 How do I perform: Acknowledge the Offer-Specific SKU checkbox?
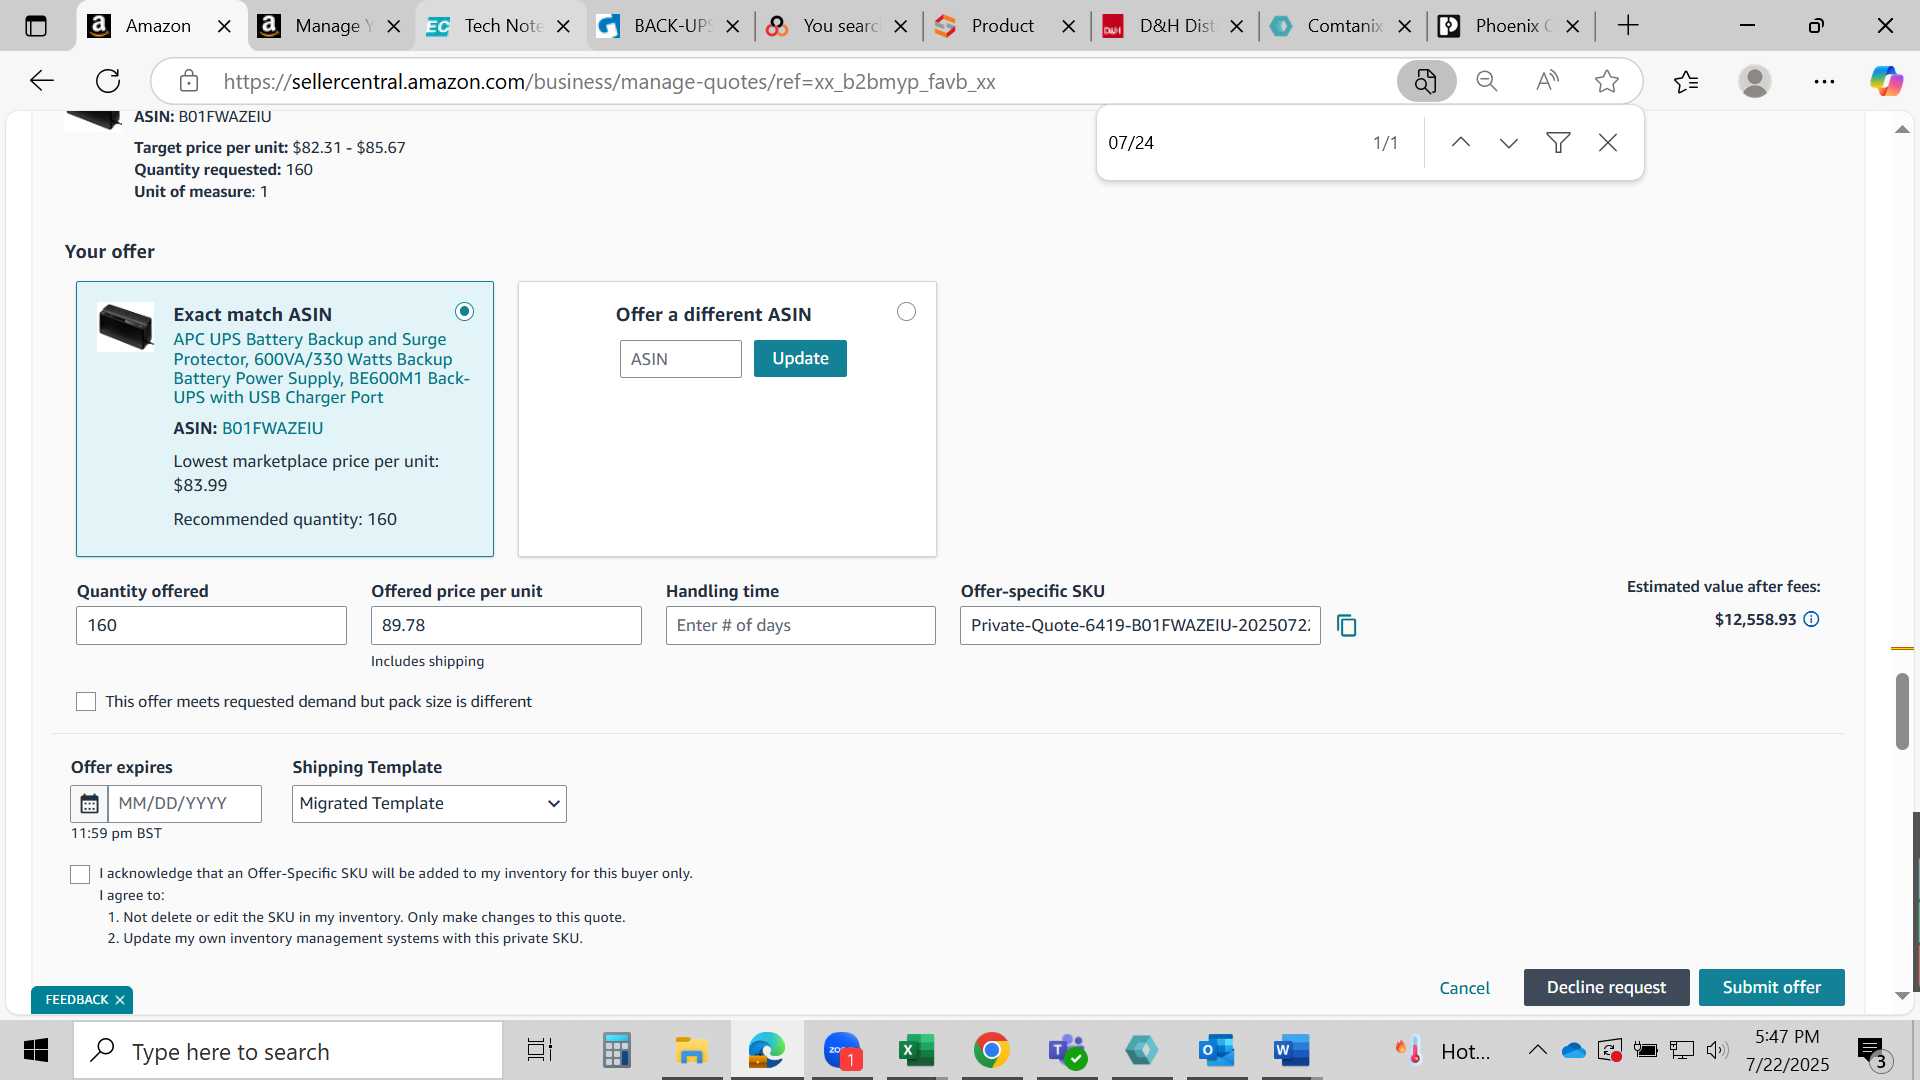click(80, 875)
